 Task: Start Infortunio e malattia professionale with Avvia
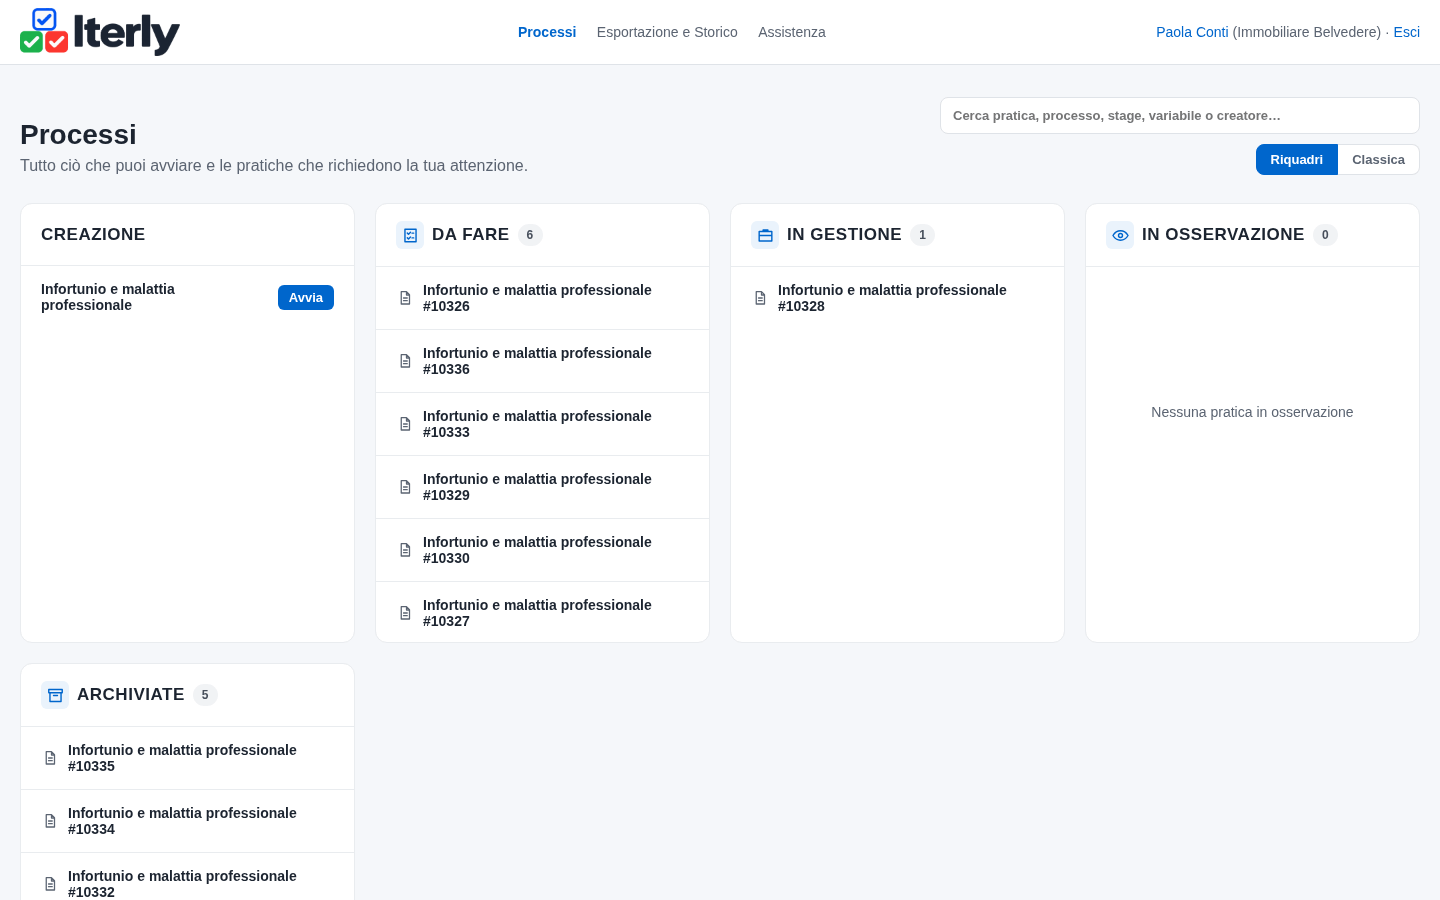(x=306, y=298)
